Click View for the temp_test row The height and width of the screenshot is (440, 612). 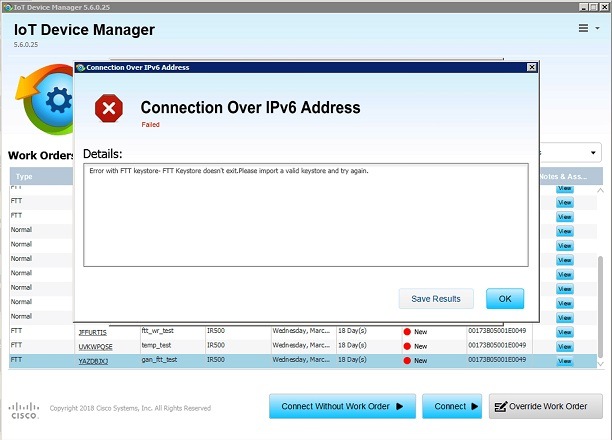(564, 347)
